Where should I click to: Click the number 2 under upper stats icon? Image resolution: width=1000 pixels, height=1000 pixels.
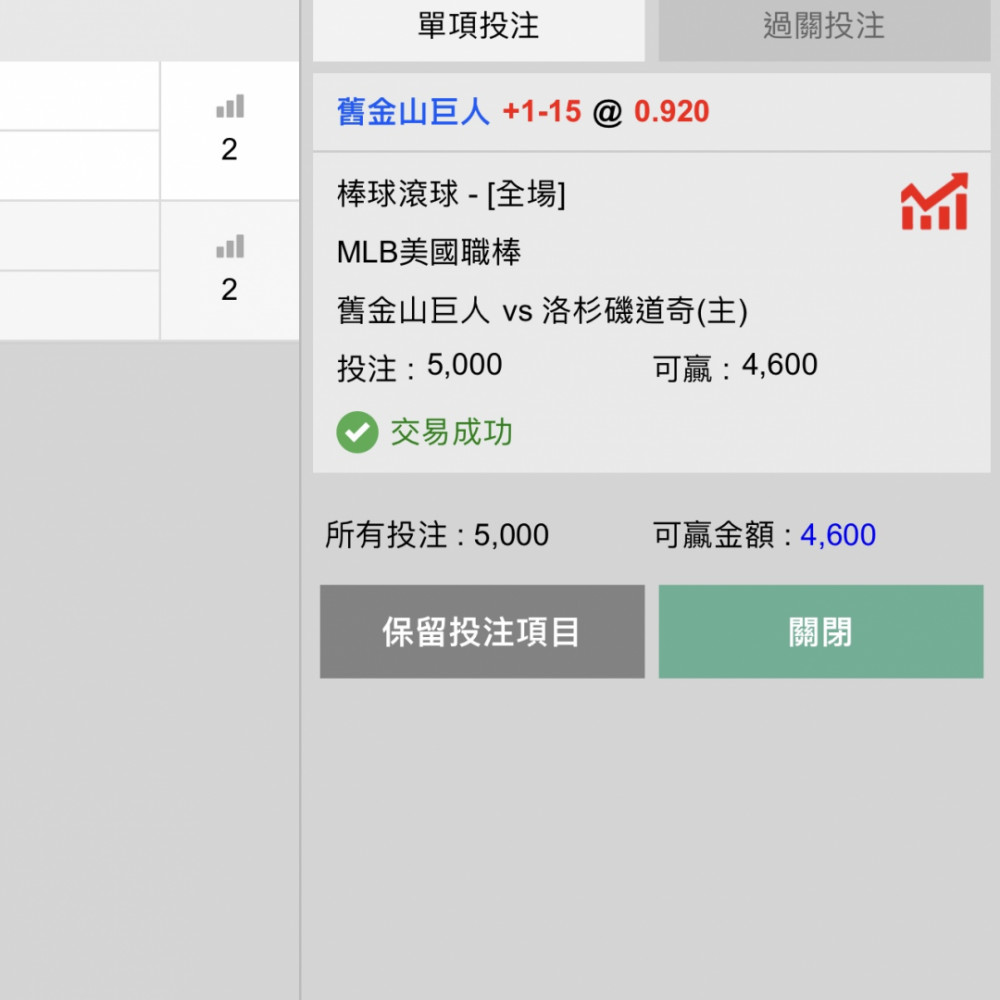230,150
